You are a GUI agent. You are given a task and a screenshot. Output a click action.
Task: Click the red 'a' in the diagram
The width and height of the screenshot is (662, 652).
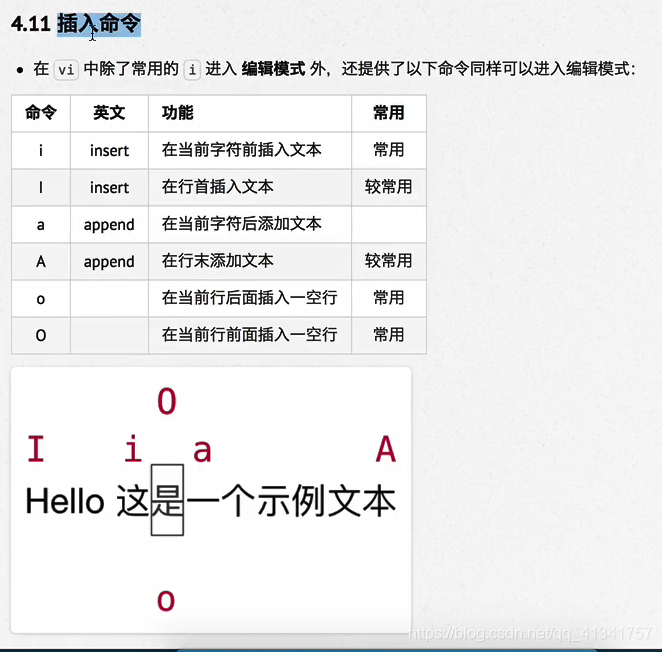tap(202, 451)
